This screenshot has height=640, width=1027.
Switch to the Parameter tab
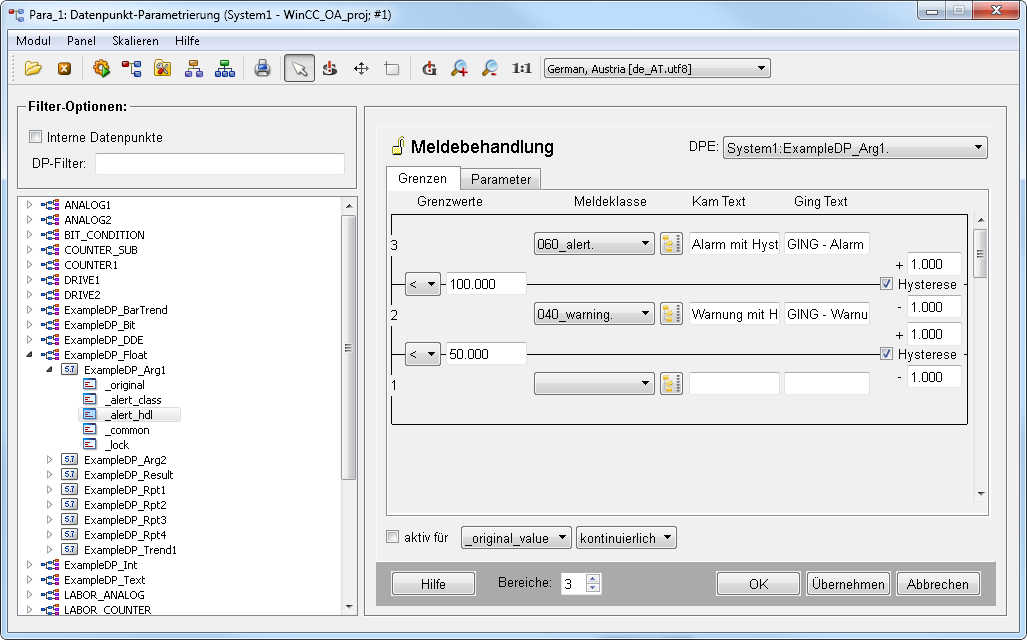(501, 179)
